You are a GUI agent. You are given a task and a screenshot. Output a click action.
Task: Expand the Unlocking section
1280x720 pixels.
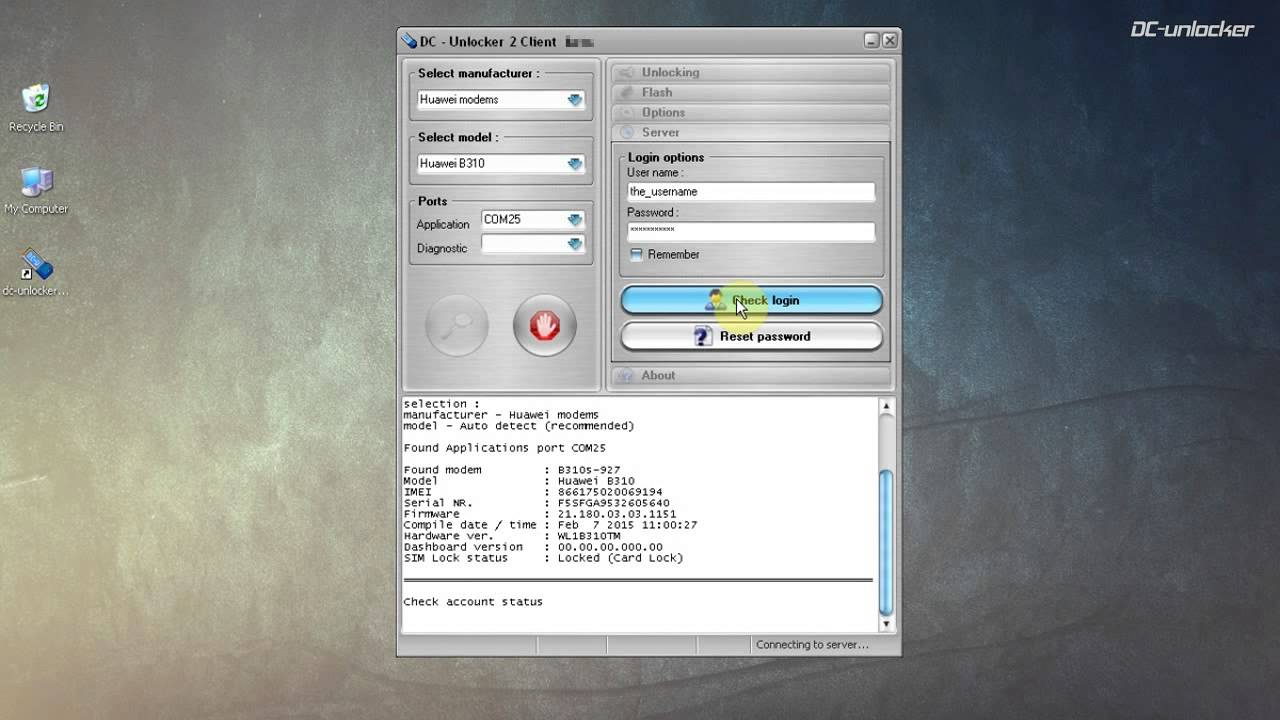[x=750, y=73]
